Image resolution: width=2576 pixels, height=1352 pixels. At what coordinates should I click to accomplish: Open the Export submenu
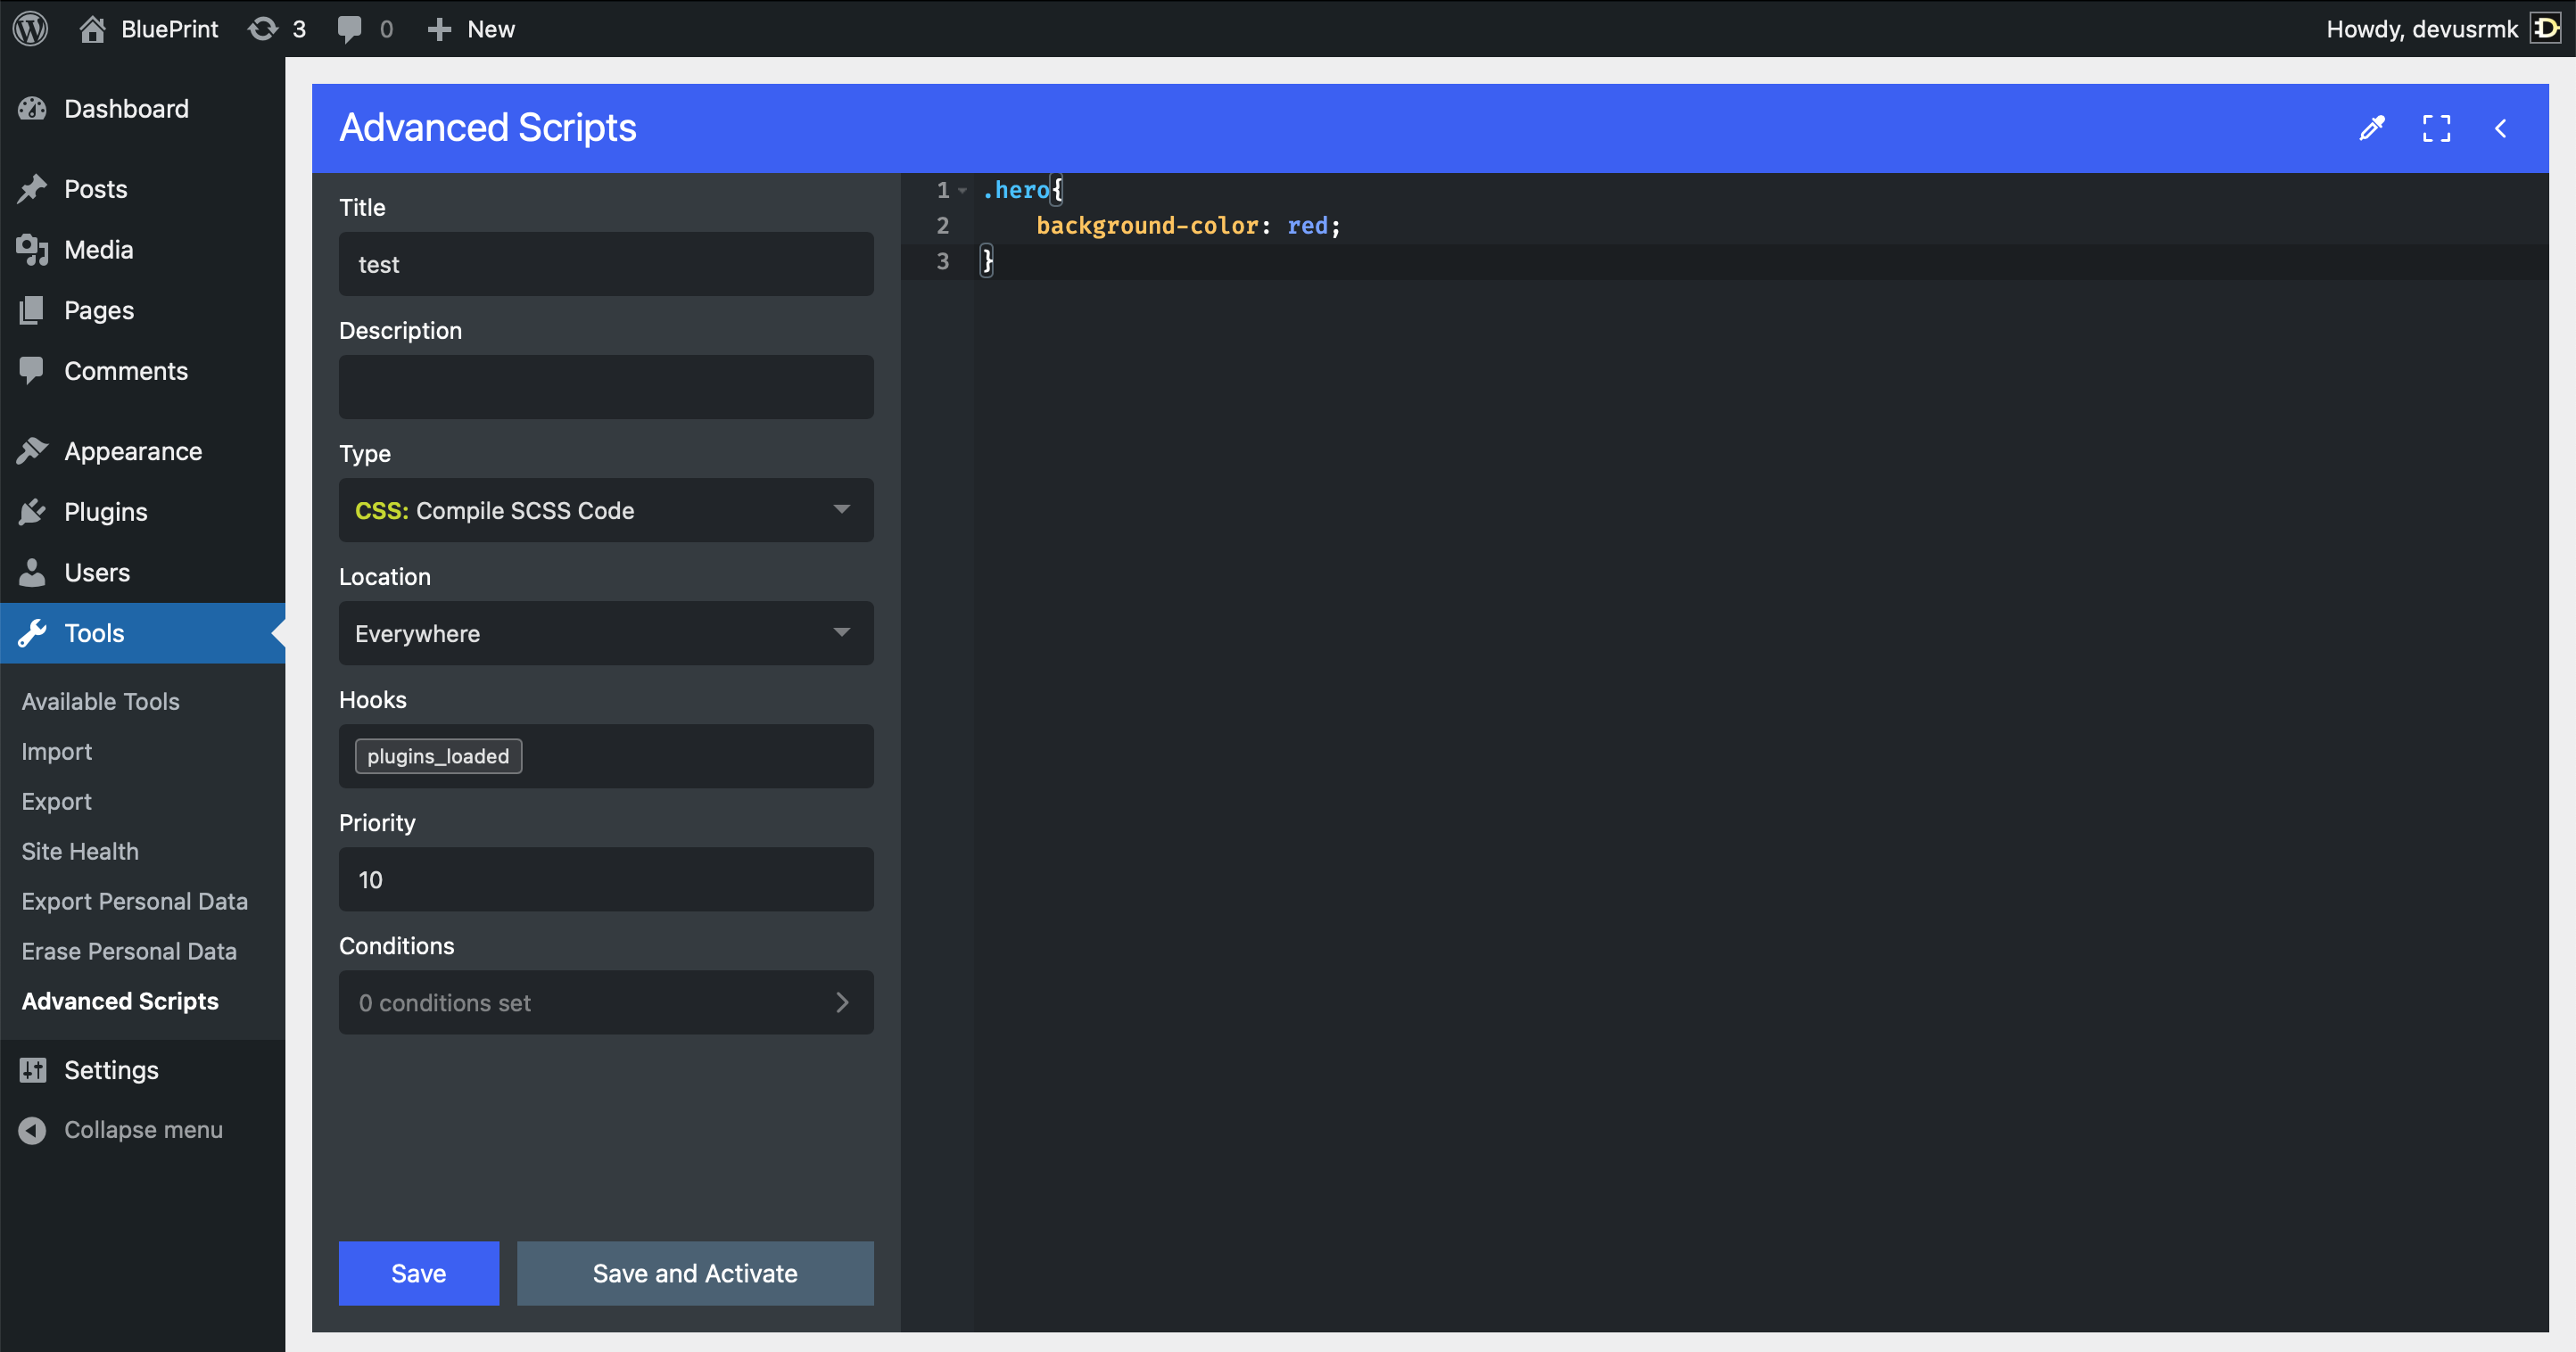[x=56, y=801]
